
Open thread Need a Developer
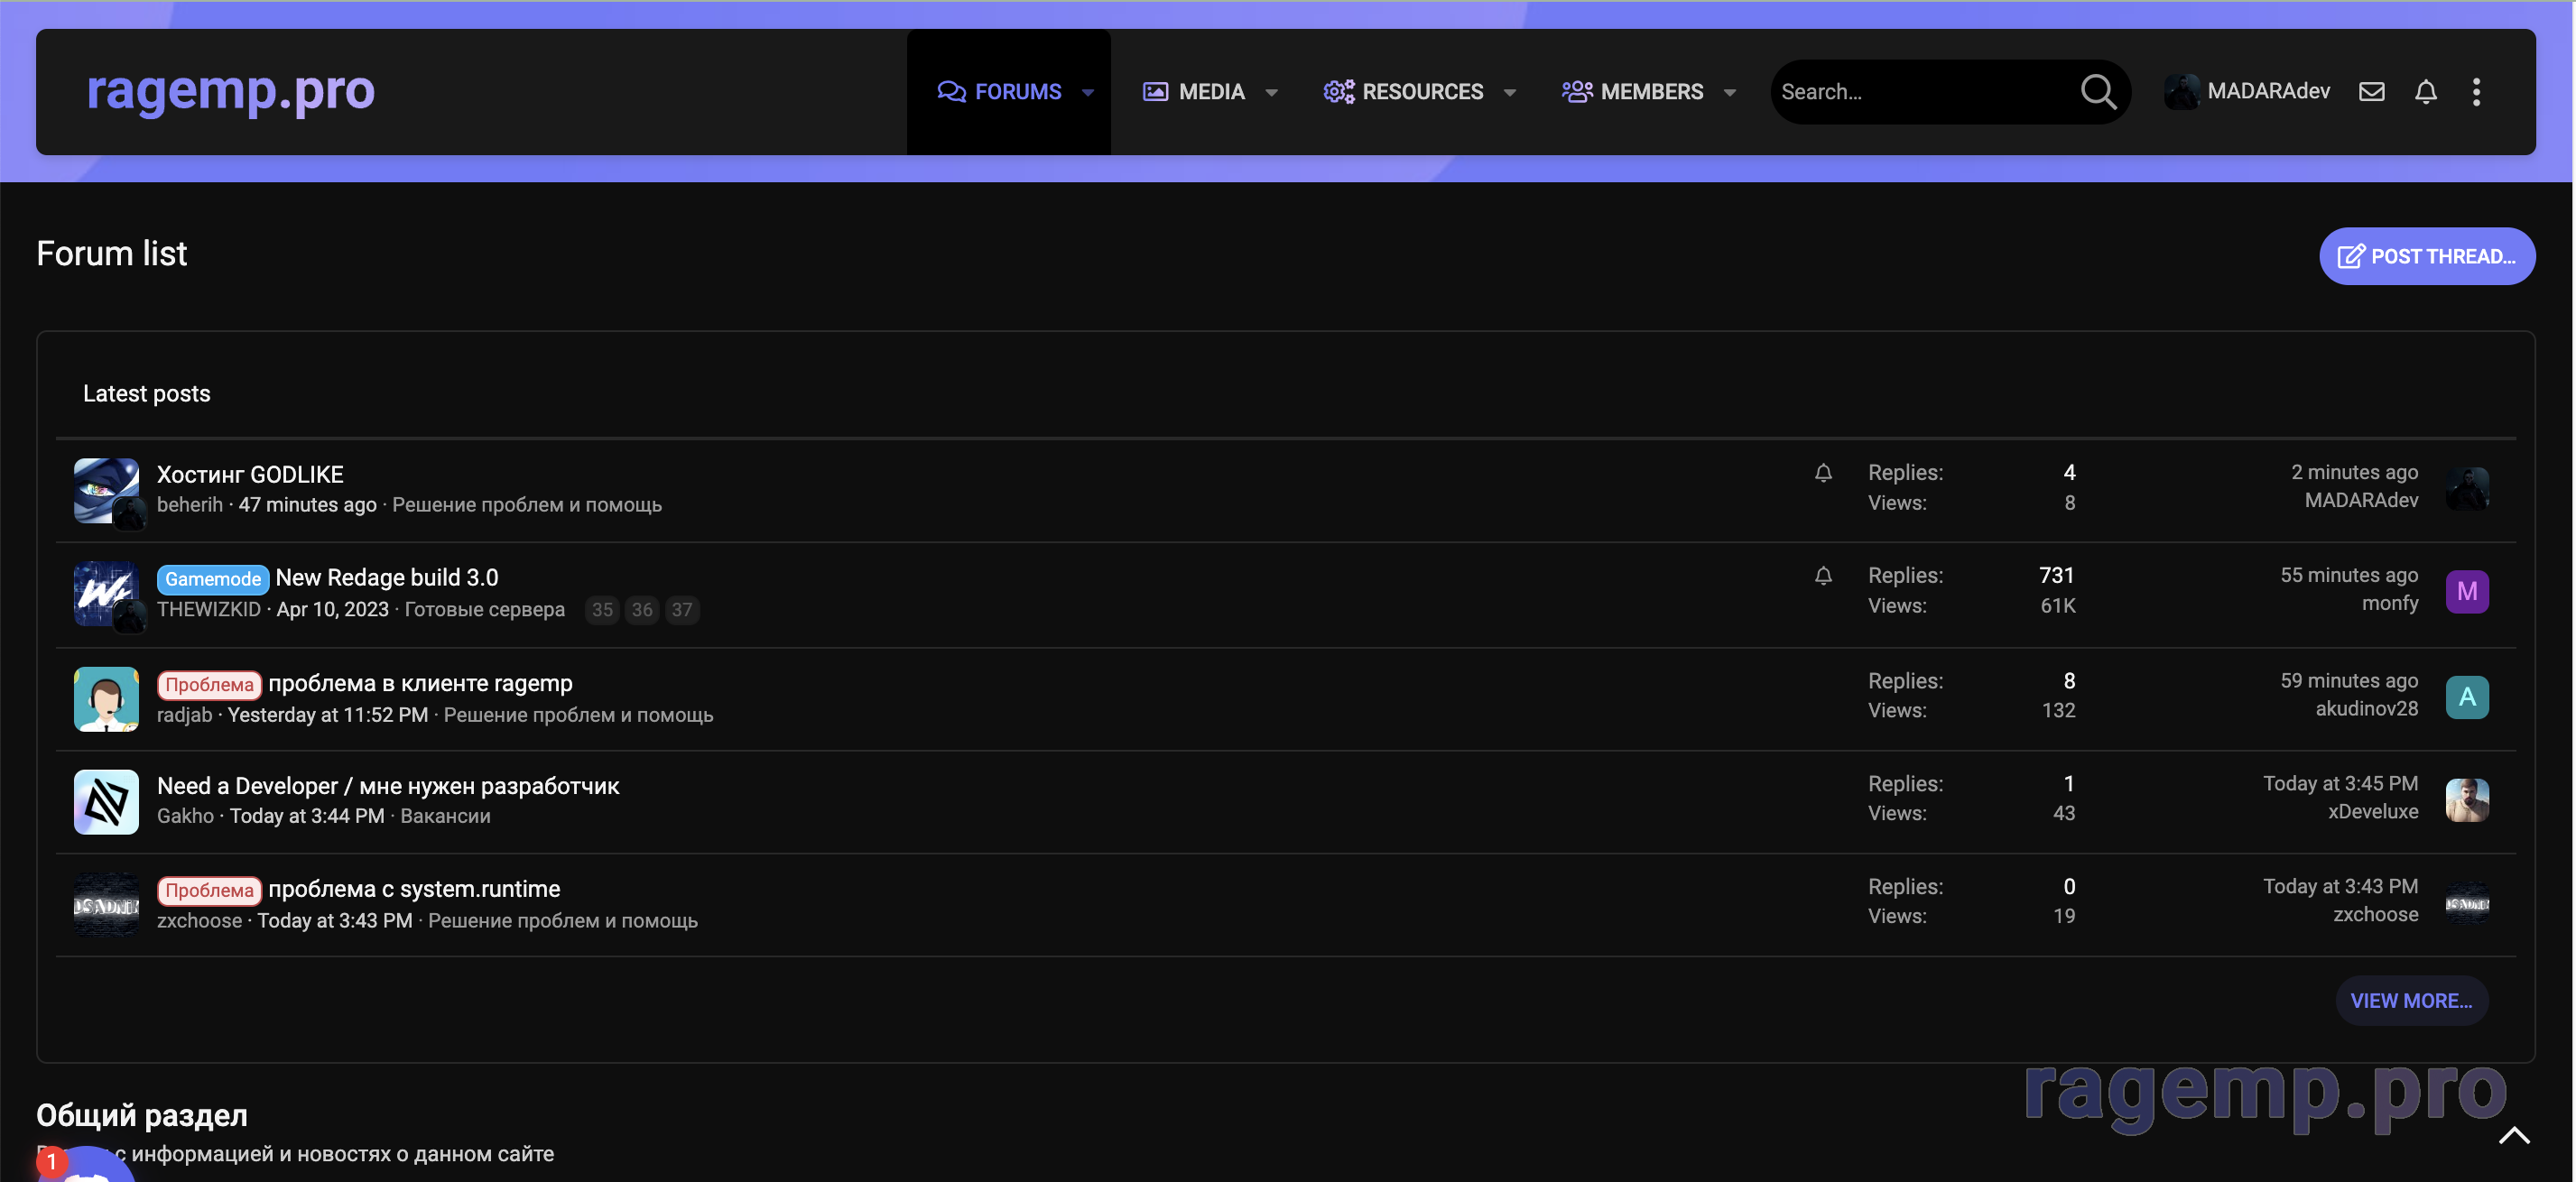pyautogui.click(x=388, y=786)
